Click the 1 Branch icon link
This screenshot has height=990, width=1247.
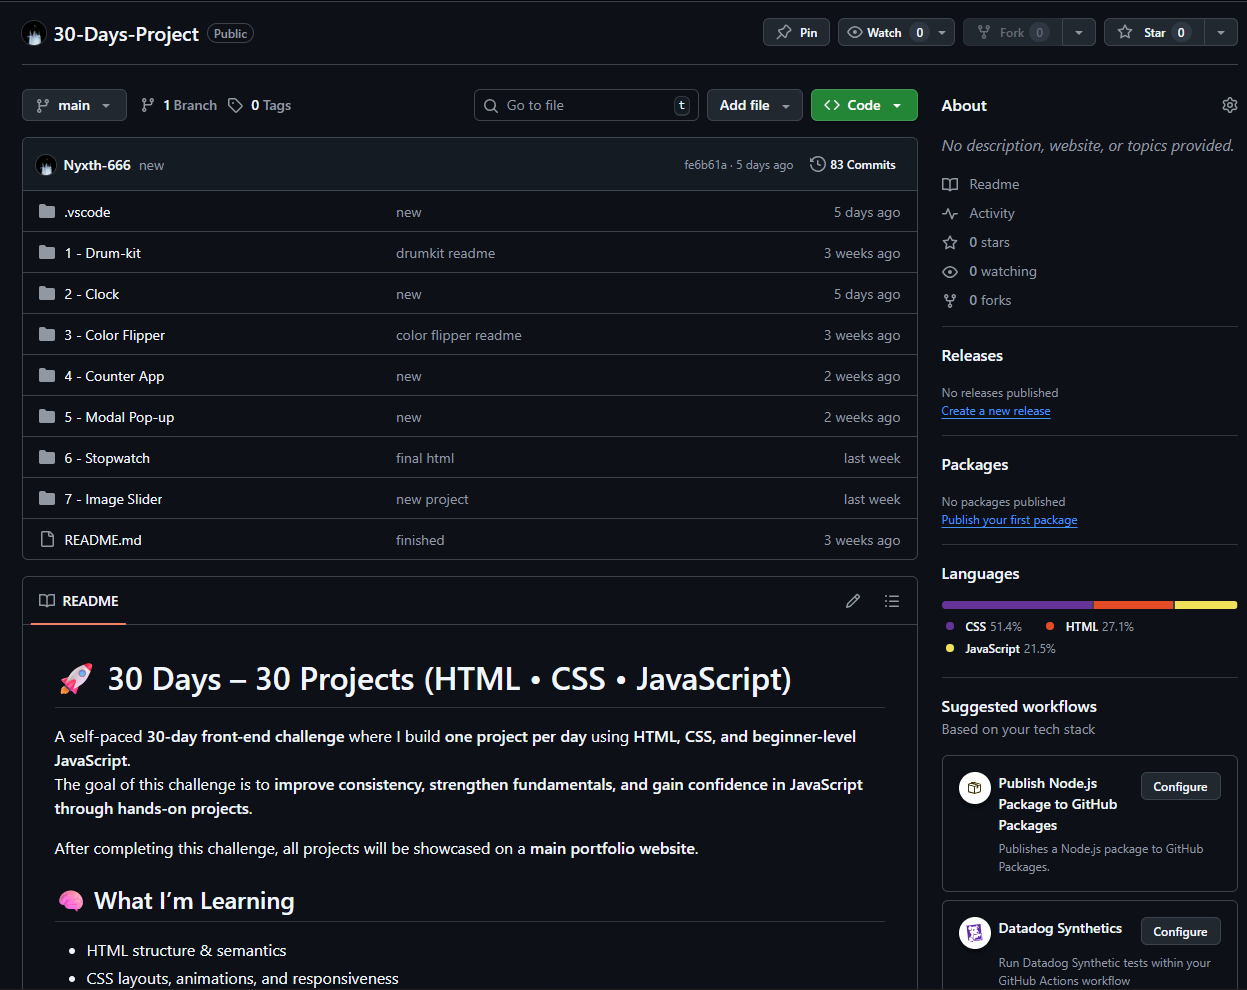[x=148, y=105]
